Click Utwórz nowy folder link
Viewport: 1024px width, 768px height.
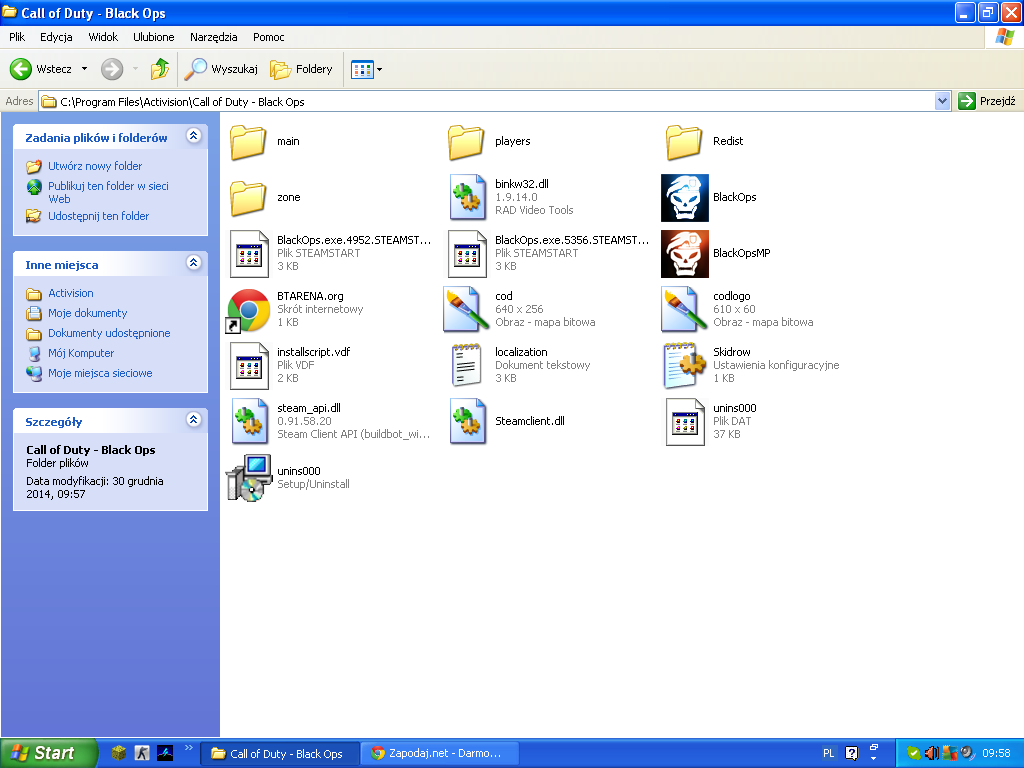click(x=95, y=166)
